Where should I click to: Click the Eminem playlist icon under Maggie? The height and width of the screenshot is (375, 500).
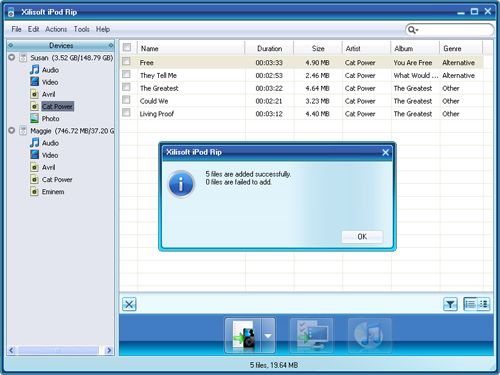[34, 192]
